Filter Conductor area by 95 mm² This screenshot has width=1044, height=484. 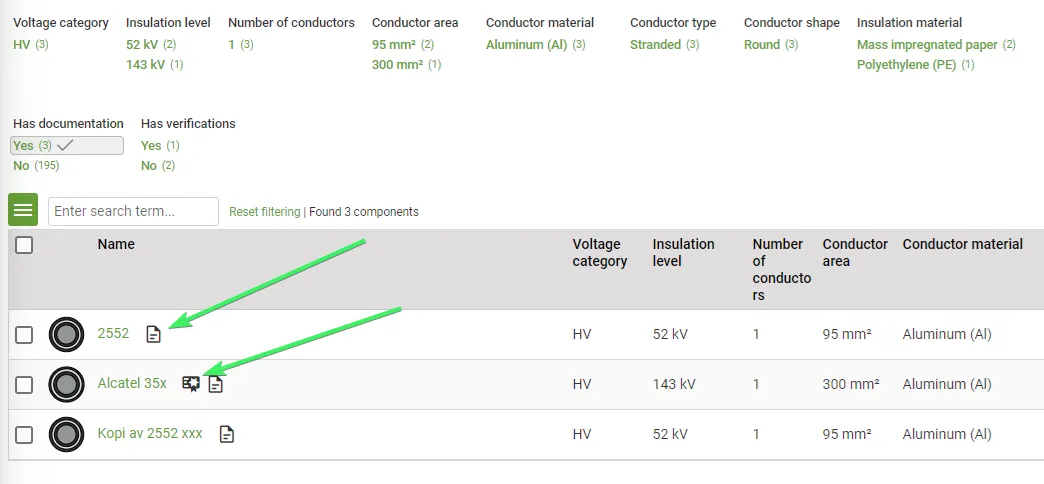click(x=403, y=45)
